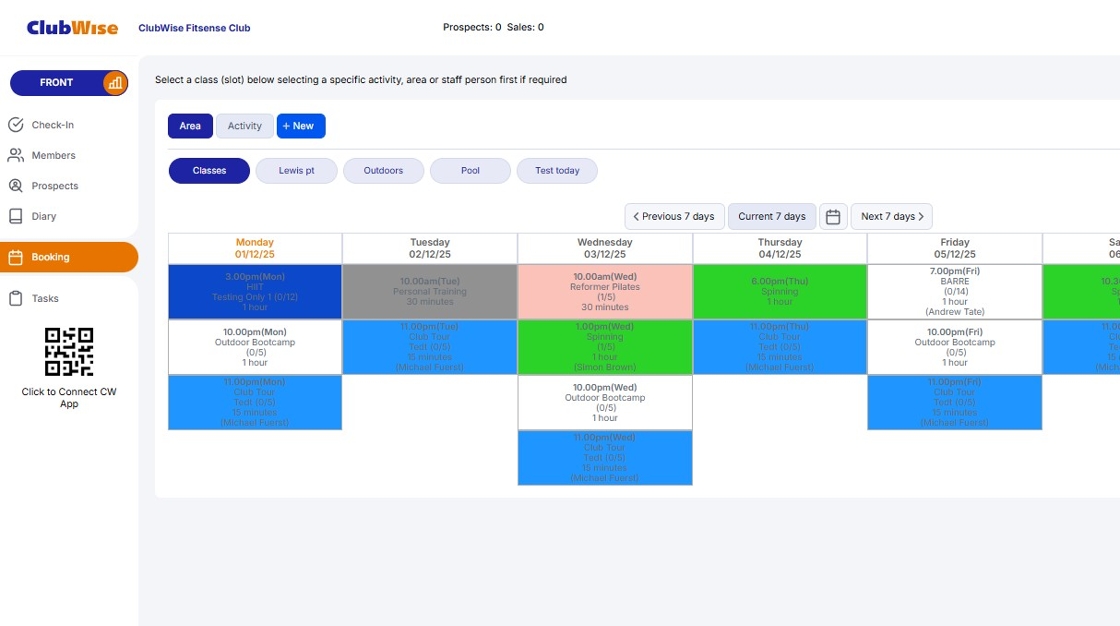Click the Check-In checkmark icon

[16, 125]
